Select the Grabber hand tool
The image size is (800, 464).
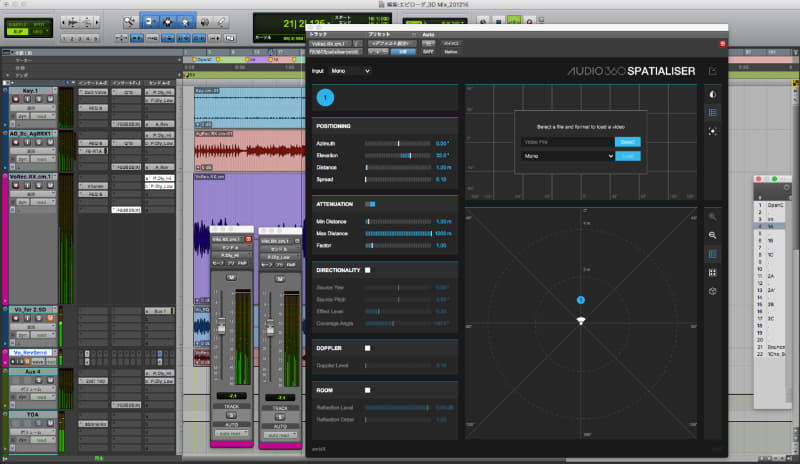(186, 21)
